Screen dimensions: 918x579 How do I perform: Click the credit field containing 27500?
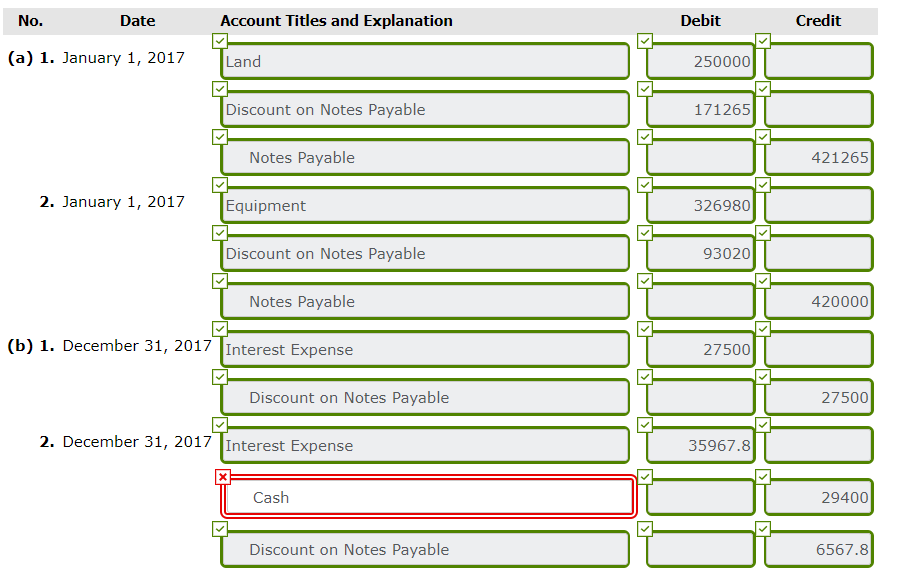[x=818, y=397]
